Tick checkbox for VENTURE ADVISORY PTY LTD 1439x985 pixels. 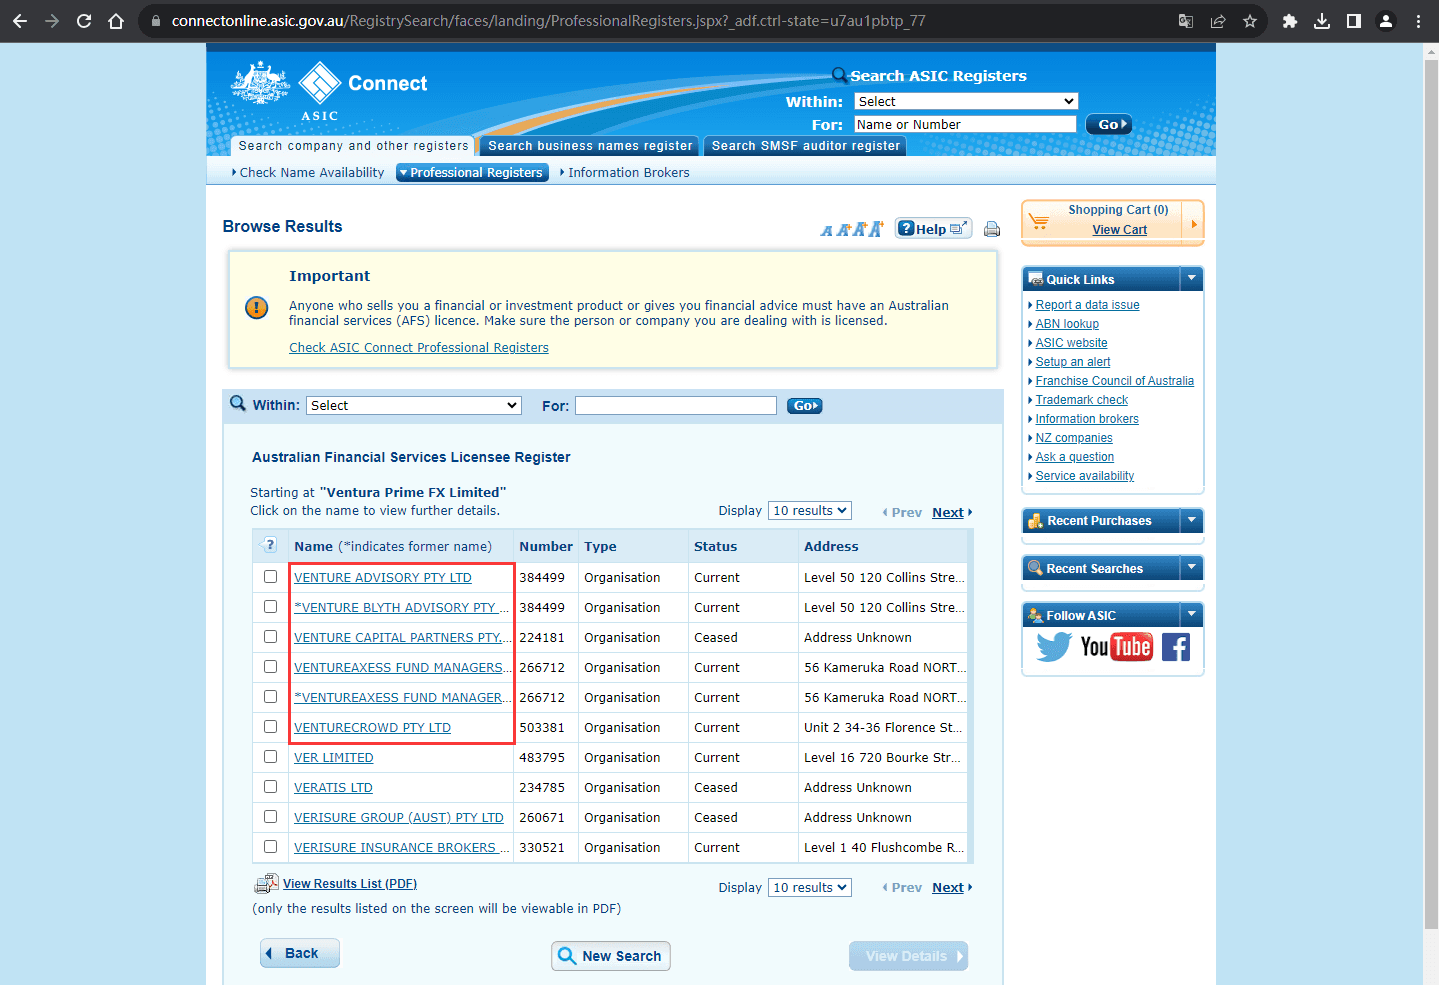270,577
